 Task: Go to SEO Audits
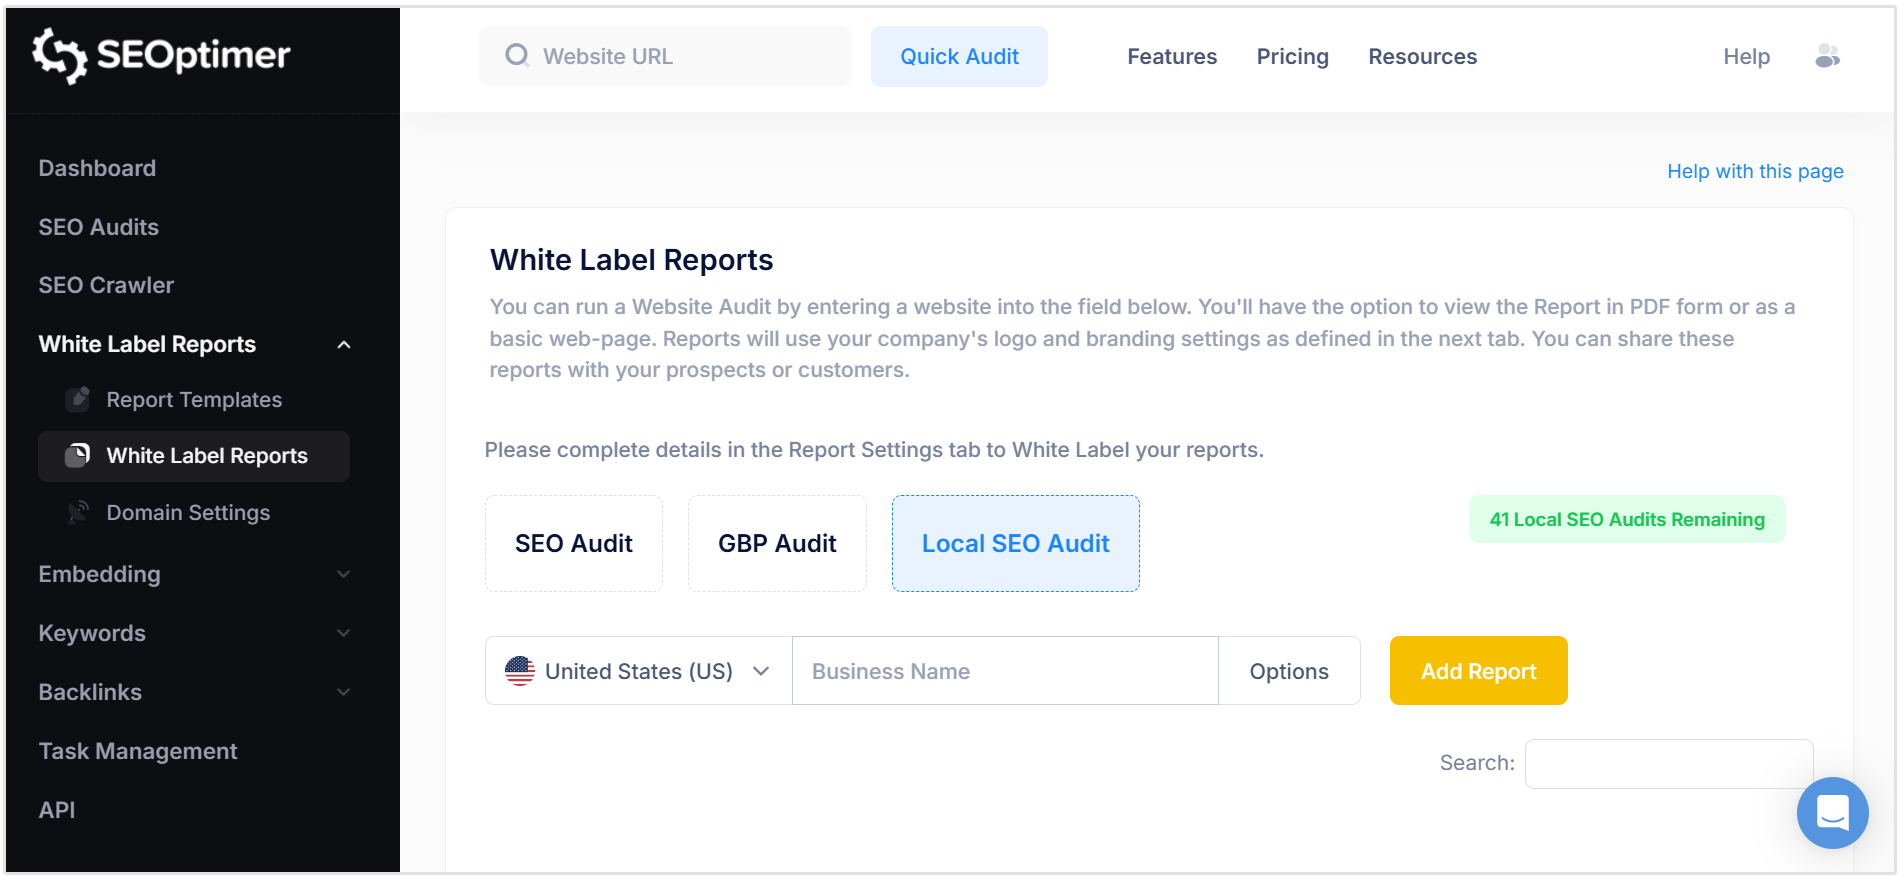[99, 227]
